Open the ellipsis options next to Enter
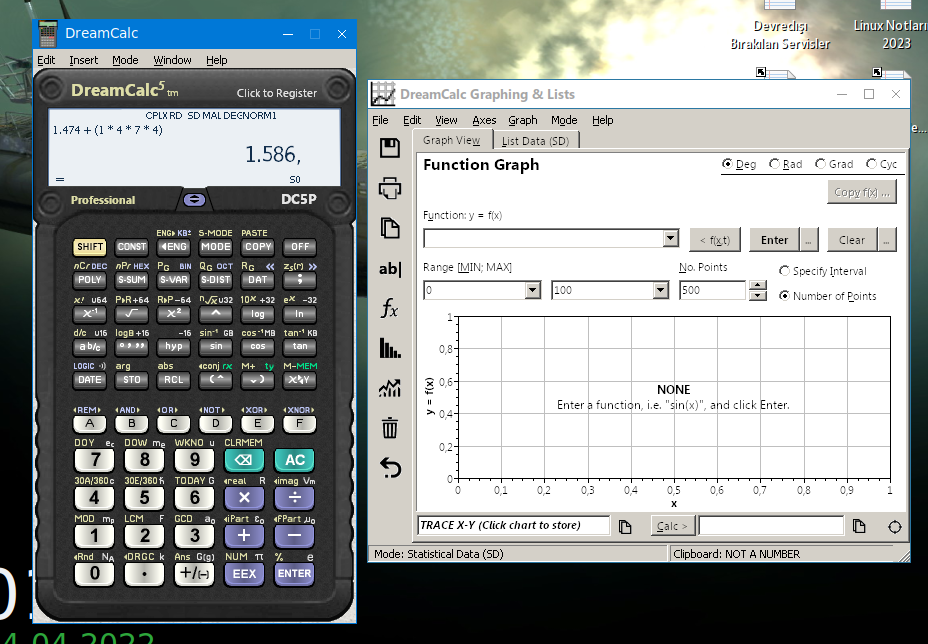 tap(808, 240)
